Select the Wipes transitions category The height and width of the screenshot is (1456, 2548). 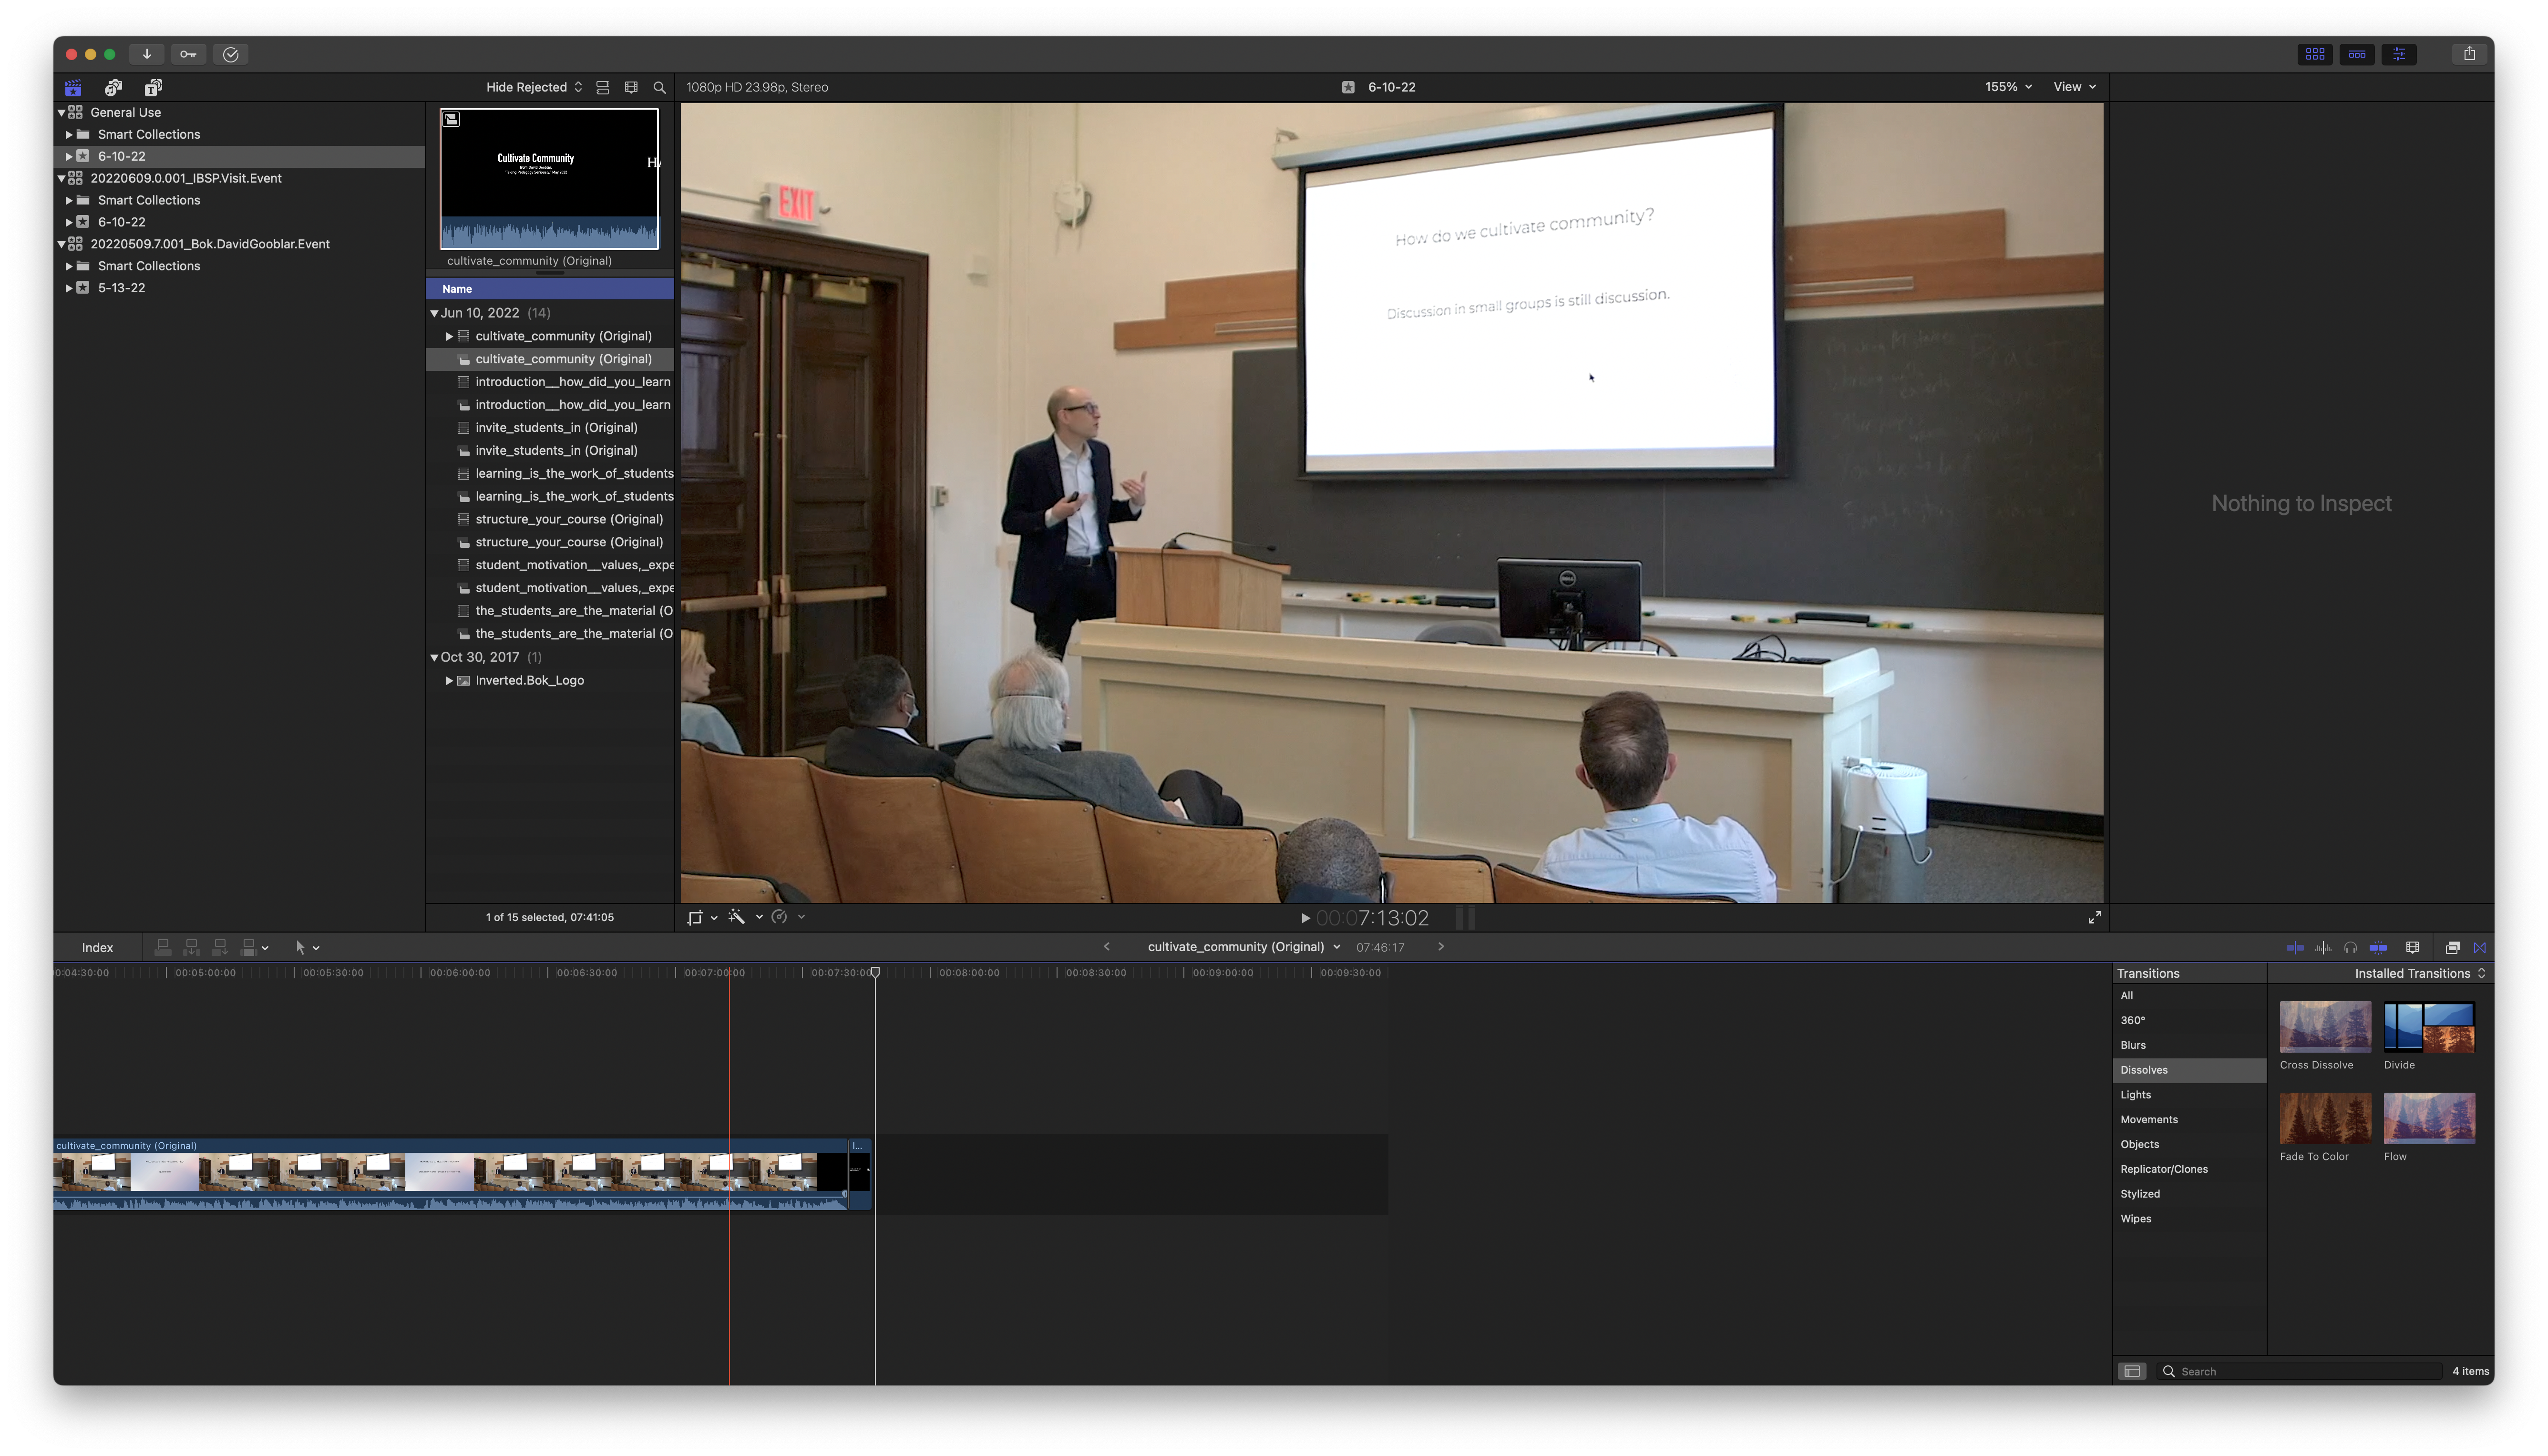2135,1218
